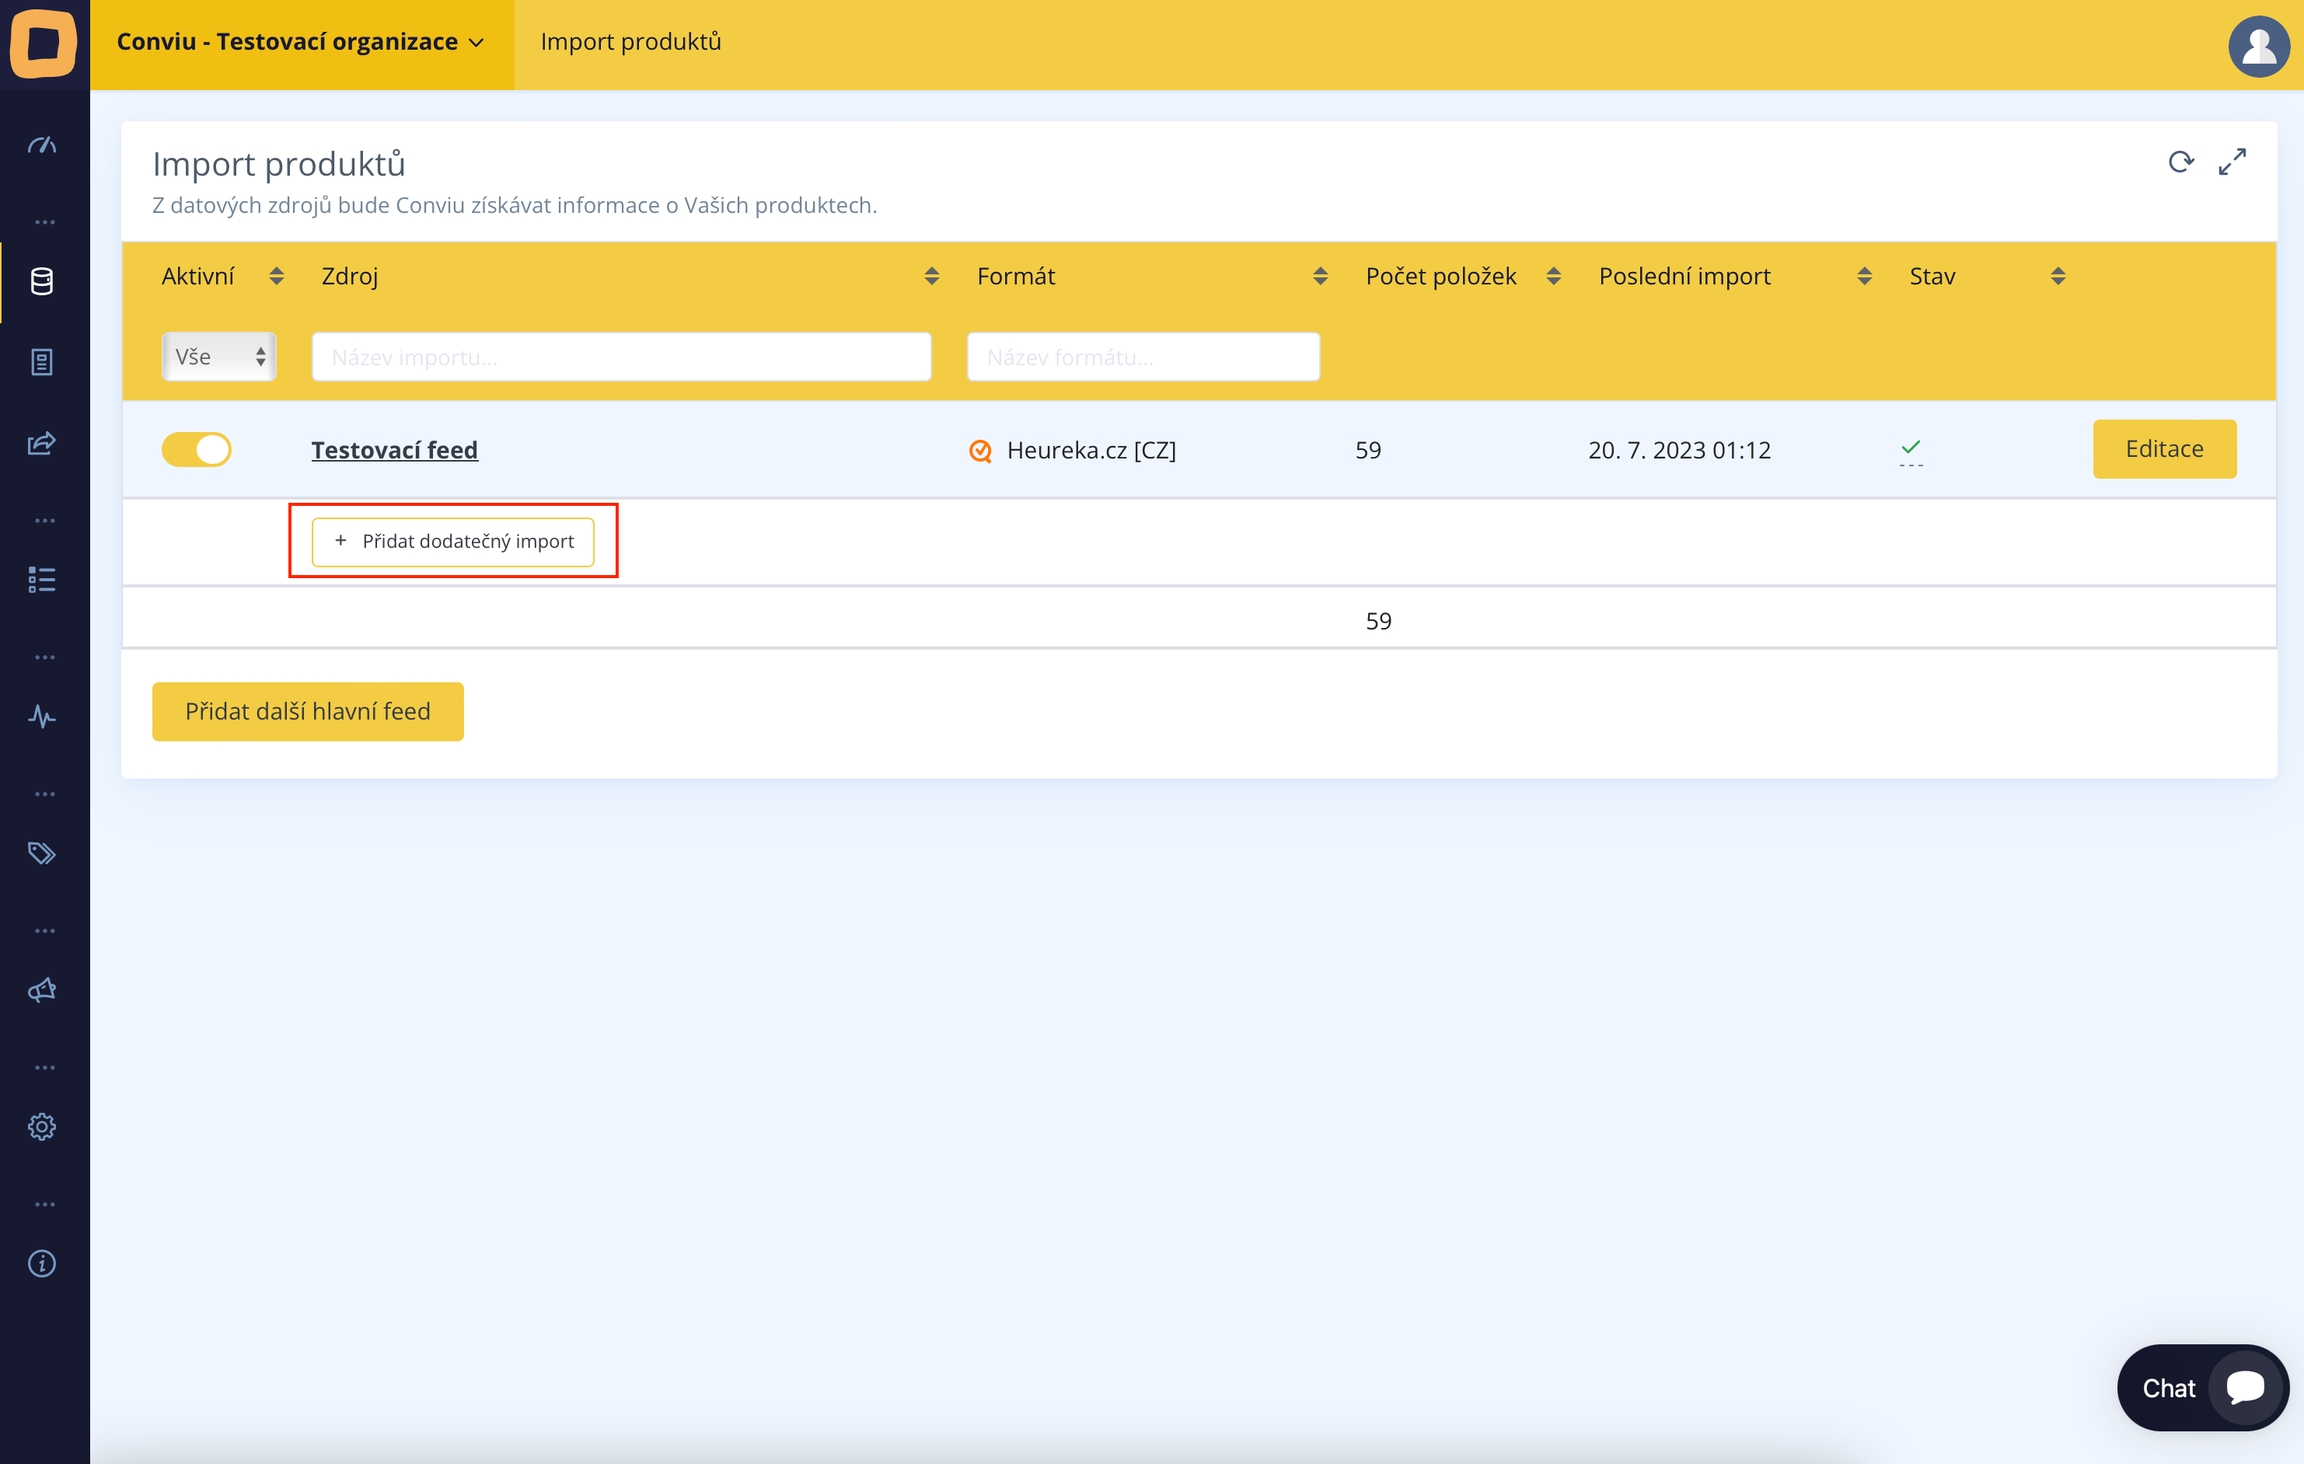
Task: Sort by Poslední import column arrows
Action: (1864, 276)
